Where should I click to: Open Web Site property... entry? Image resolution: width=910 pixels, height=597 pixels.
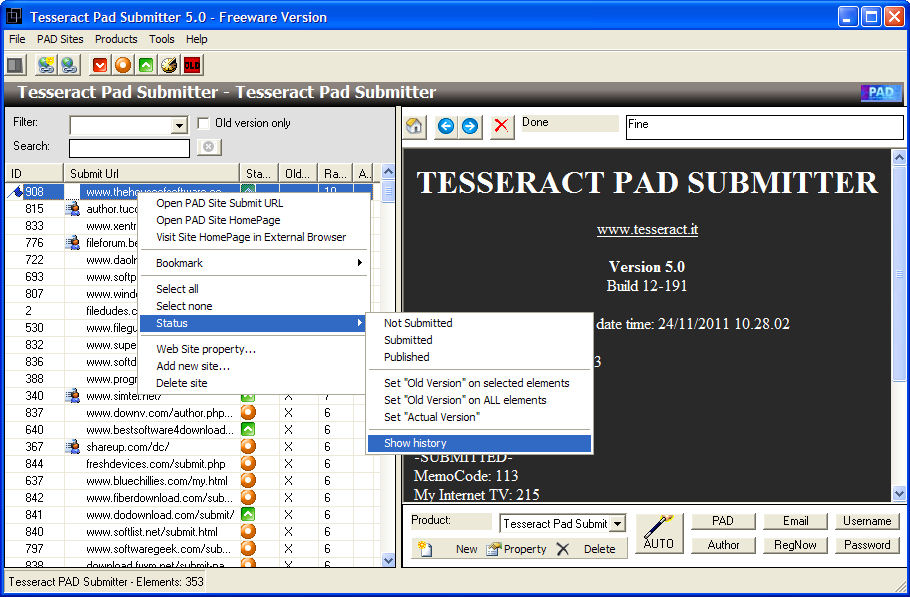pyautogui.click(x=253, y=349)
